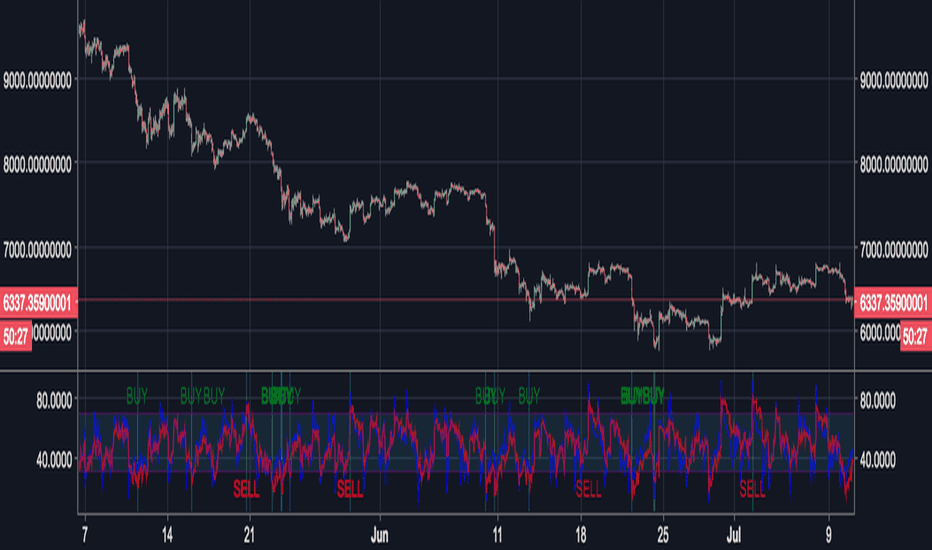Viewport: 932px width, 550px height.
Task: Click the 25 date label on the time axis
Action: (x=663, y=536)
